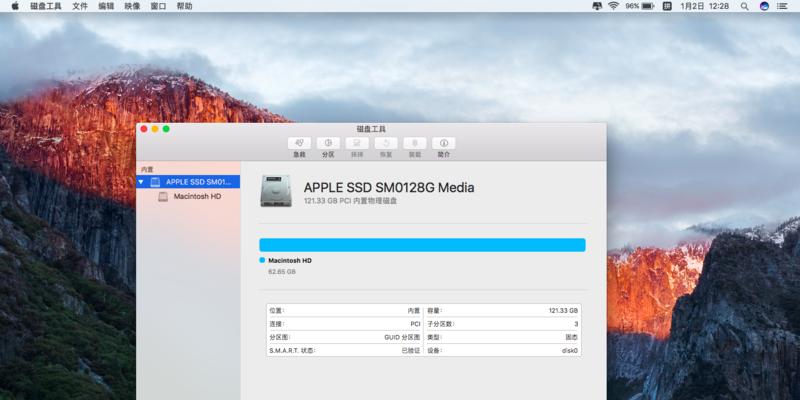Click the blue partition usage bar
This screenshot has width=800, height=400.
coord(422,245)
